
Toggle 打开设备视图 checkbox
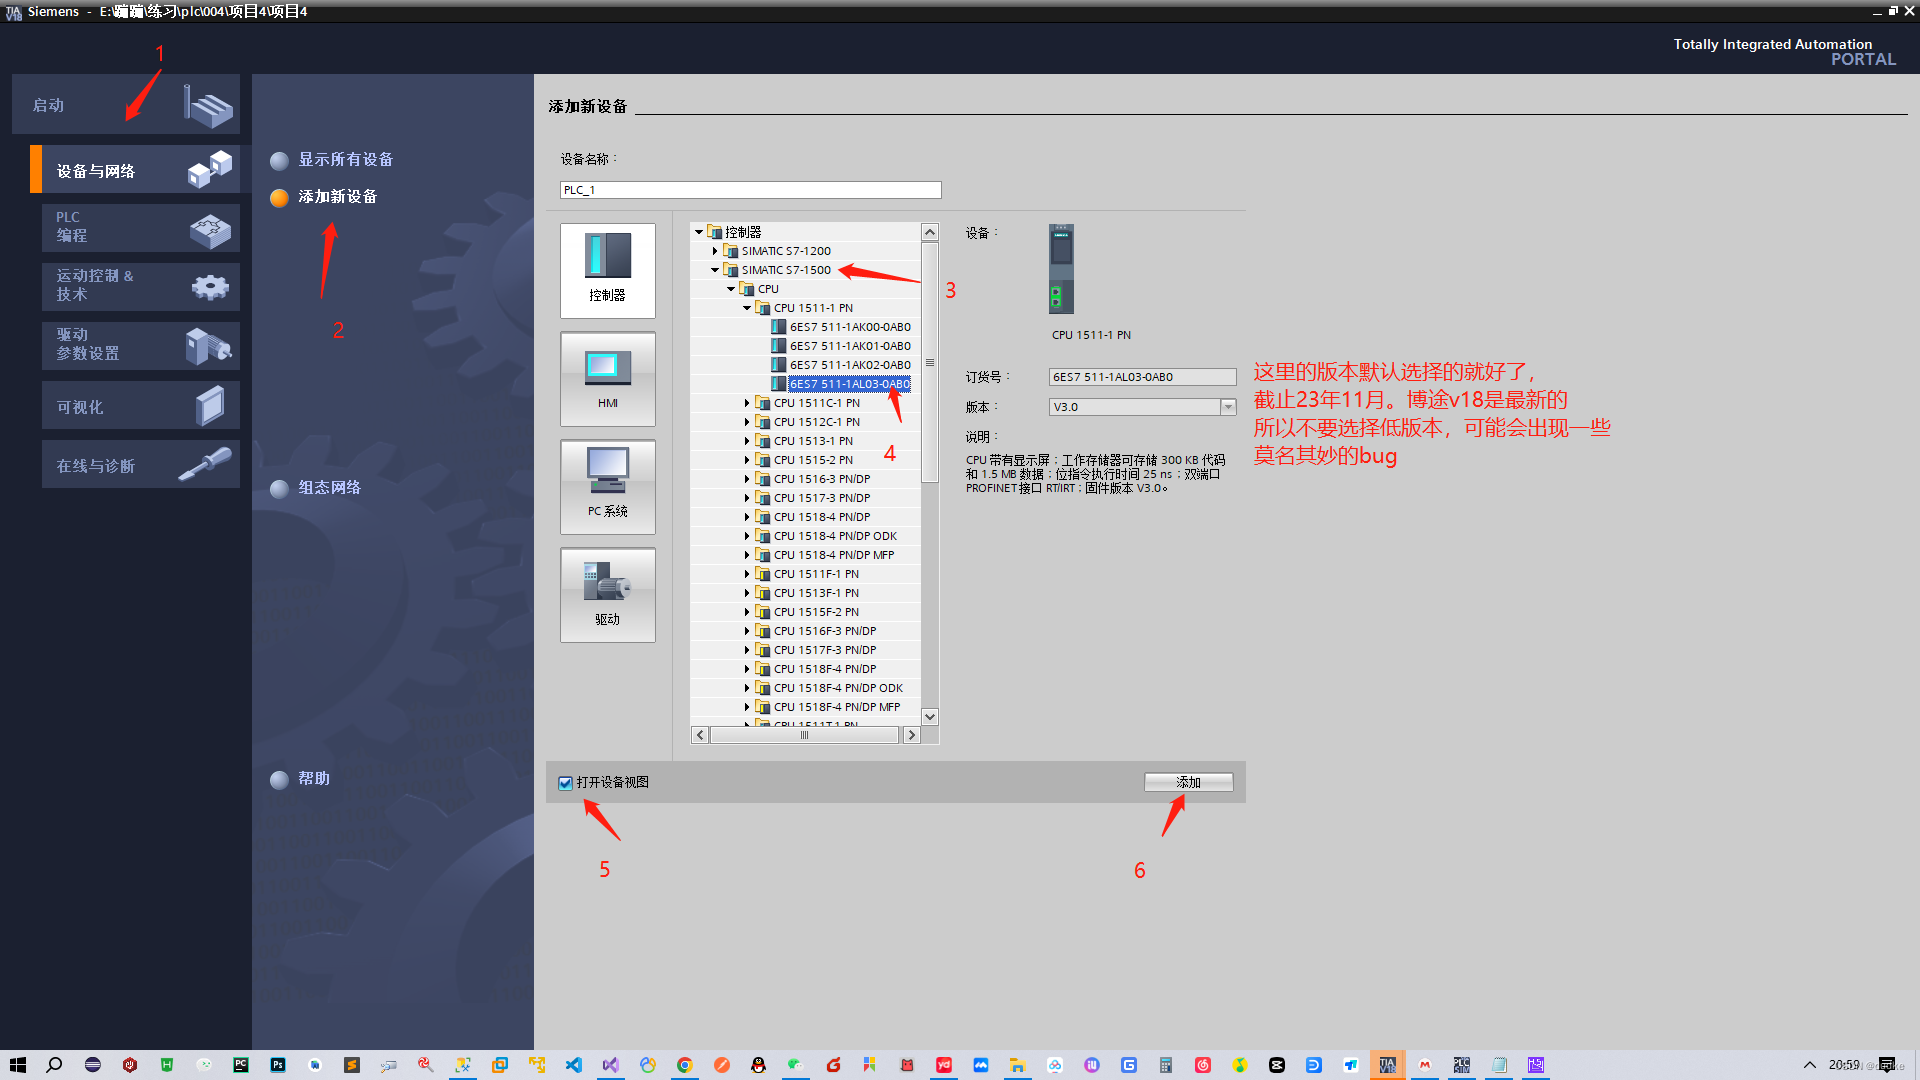click(566, 783)
